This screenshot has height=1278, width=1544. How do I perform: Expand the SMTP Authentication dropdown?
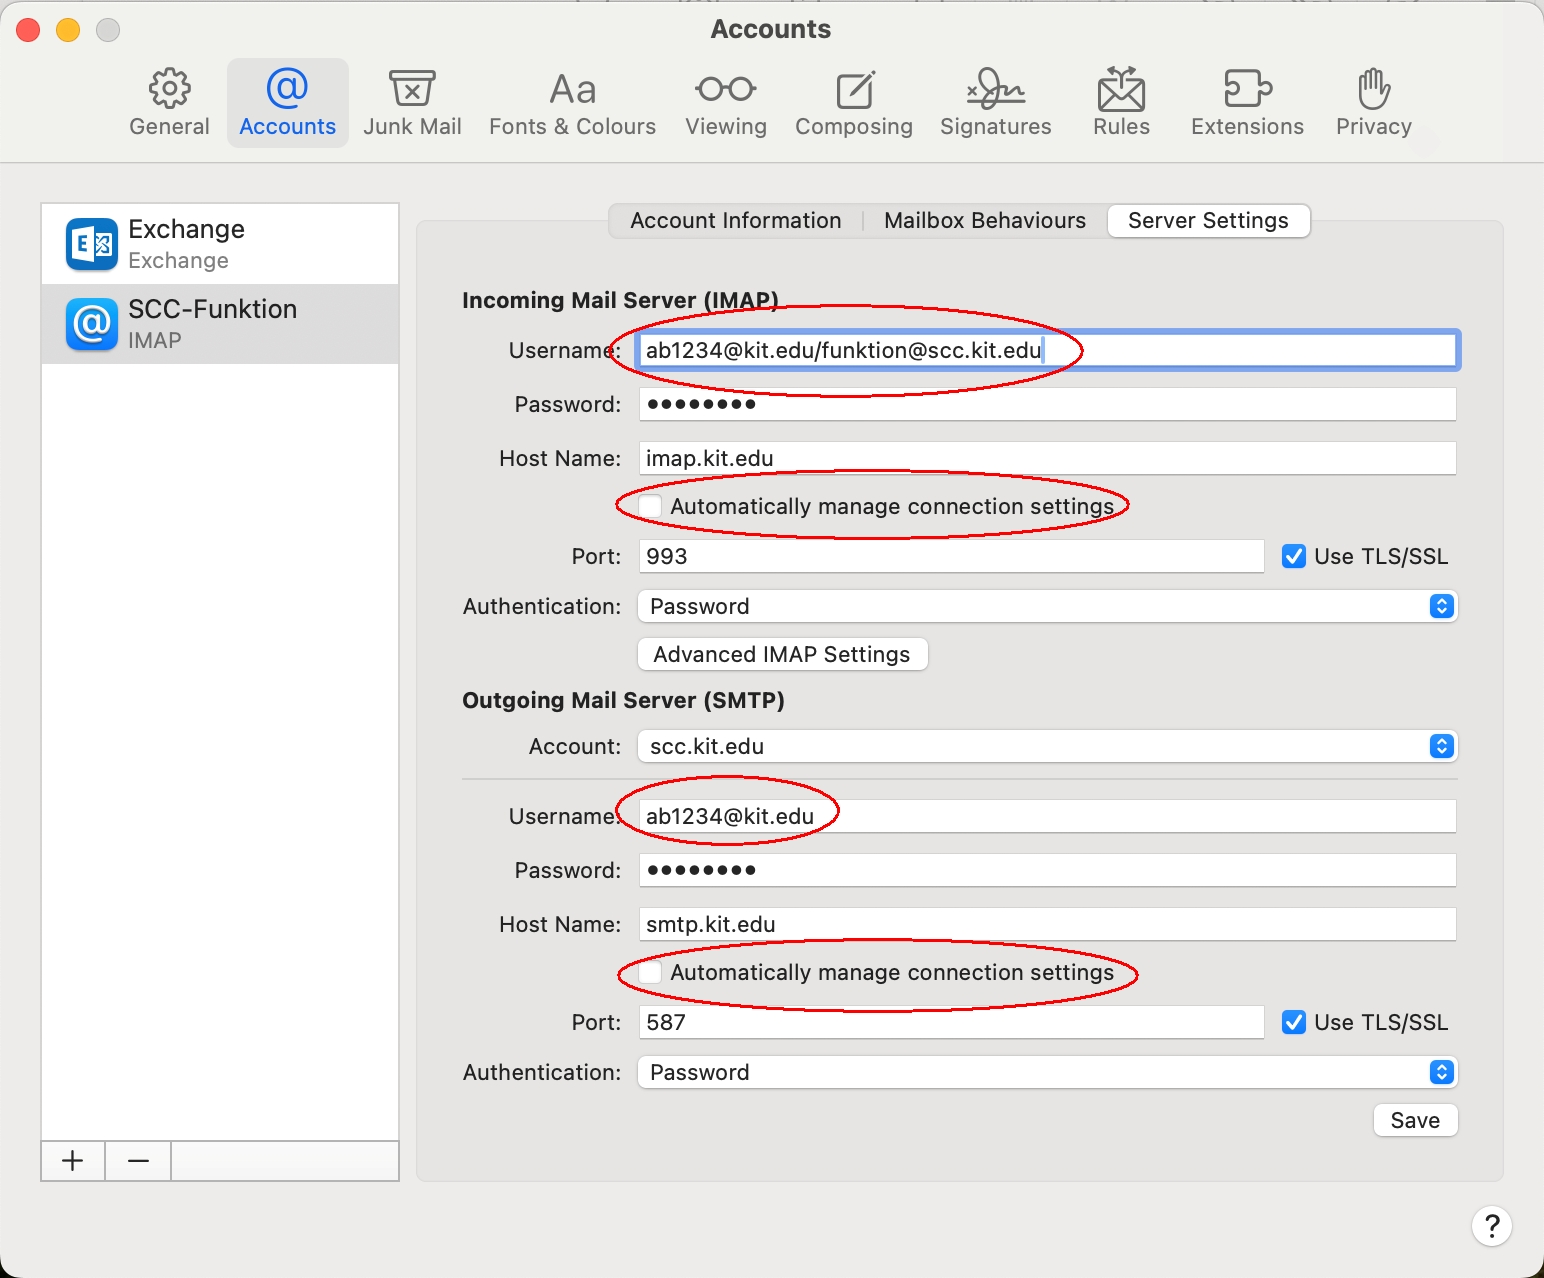click(x=1046, y=1073)
